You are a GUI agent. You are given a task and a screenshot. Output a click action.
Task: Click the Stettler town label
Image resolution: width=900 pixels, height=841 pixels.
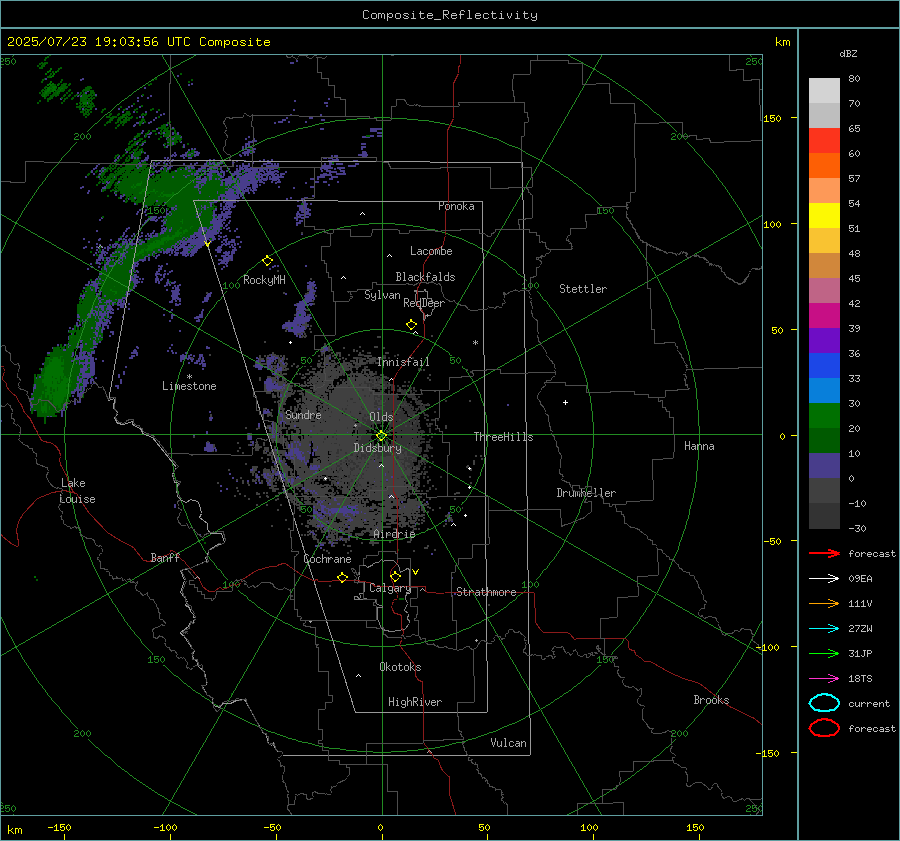coord(583,289)
